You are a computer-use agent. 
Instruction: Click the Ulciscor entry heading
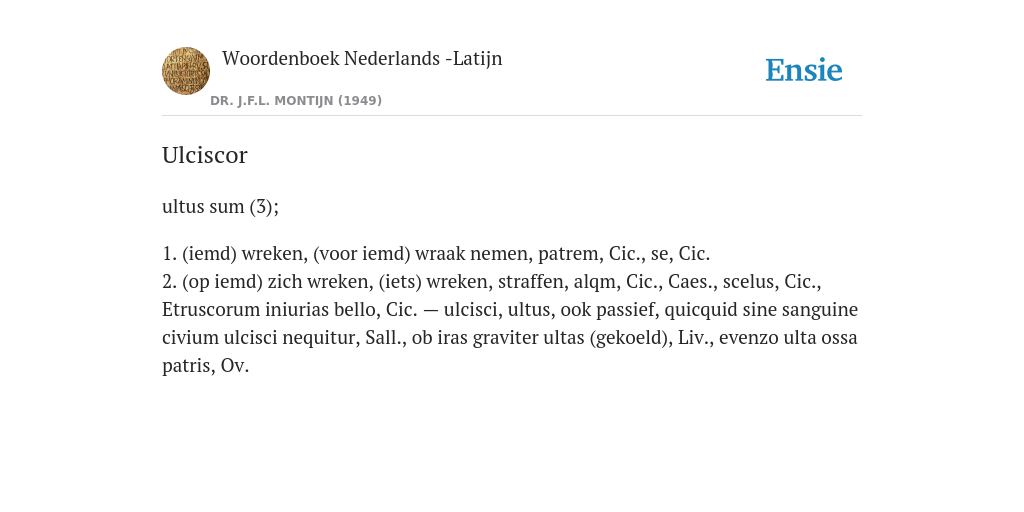pos(204,155)
